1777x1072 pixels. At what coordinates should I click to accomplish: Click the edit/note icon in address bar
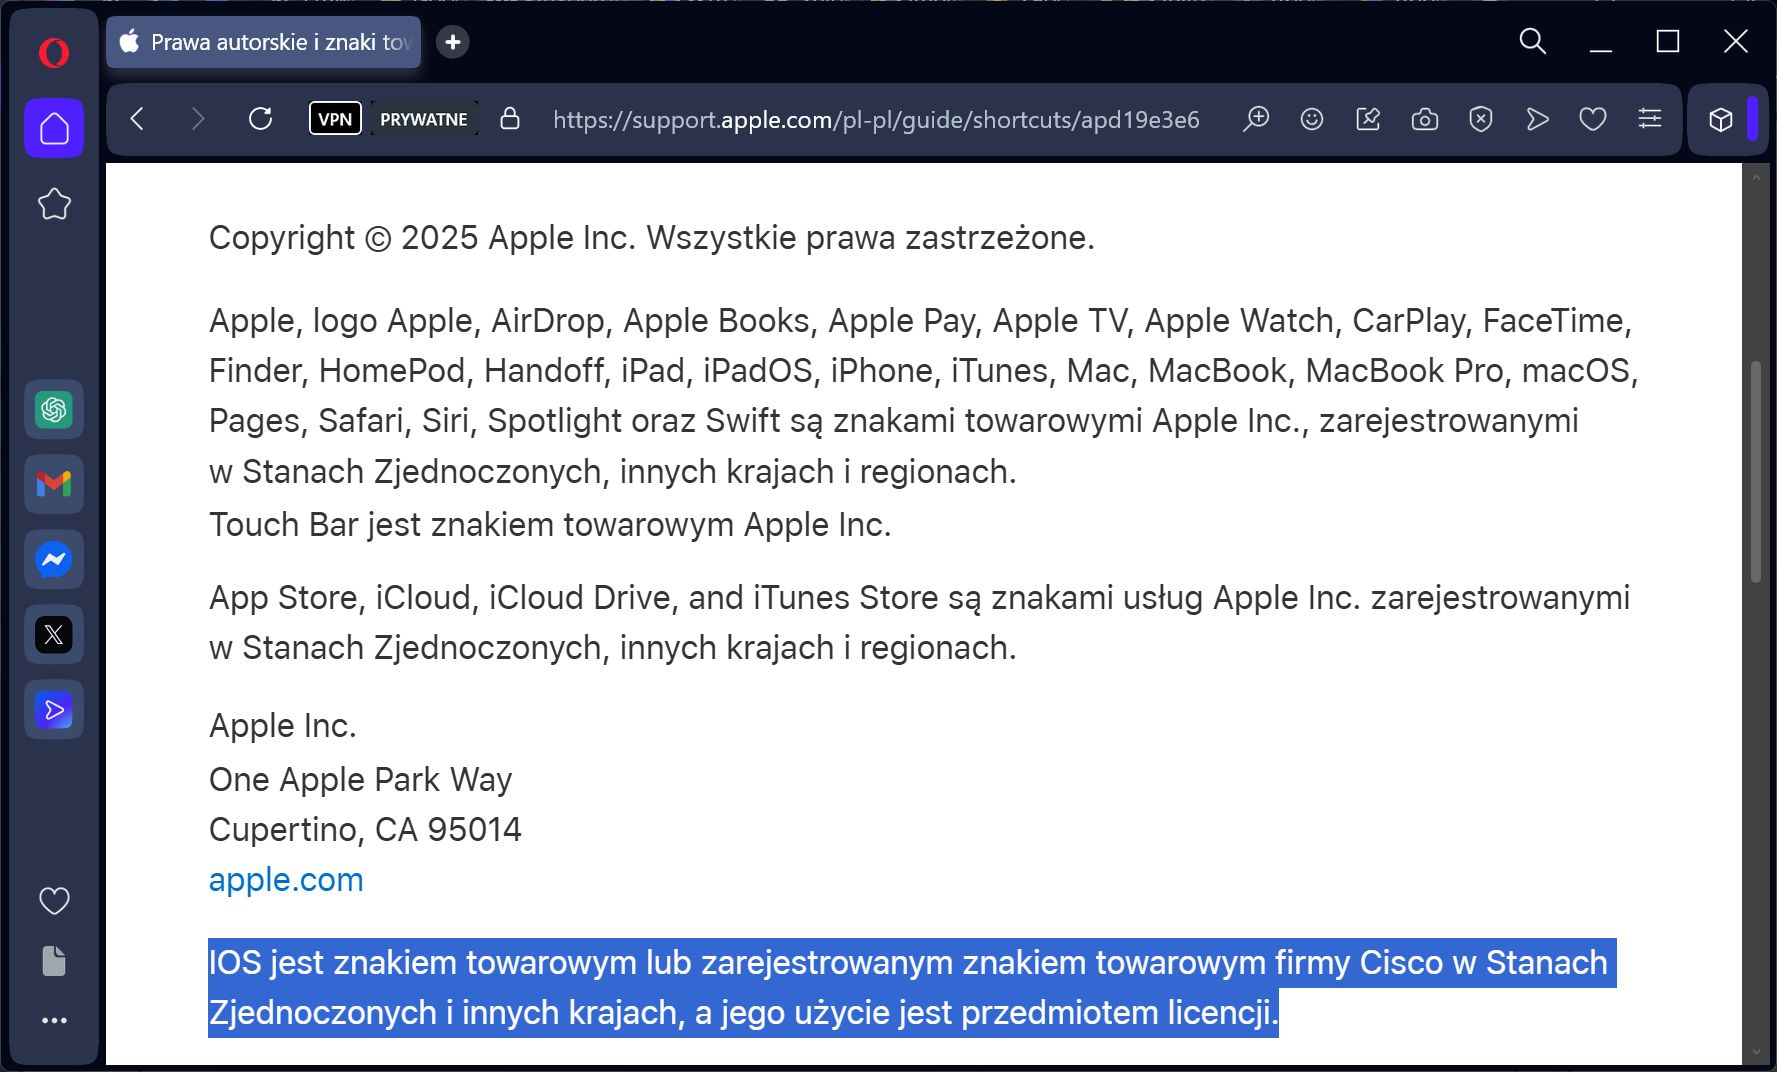click(1368, 119)
